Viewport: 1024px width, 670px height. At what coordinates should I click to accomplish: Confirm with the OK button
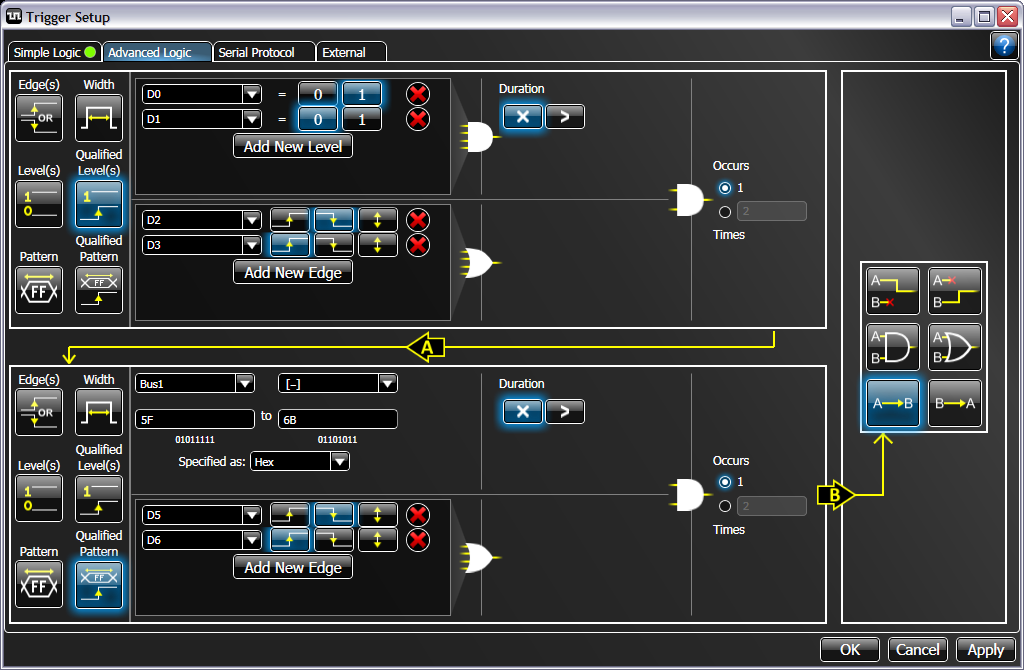click(850, 650)
